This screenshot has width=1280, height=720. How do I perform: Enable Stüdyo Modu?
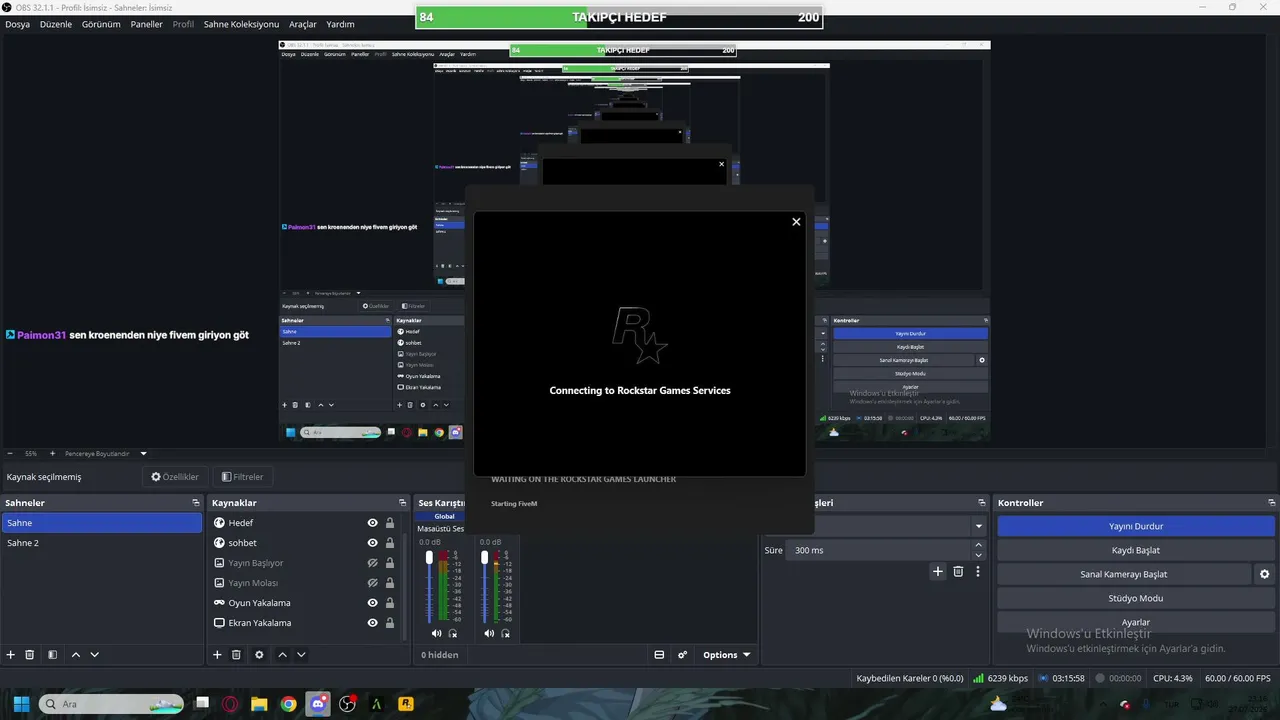(x=1136, y=598)
